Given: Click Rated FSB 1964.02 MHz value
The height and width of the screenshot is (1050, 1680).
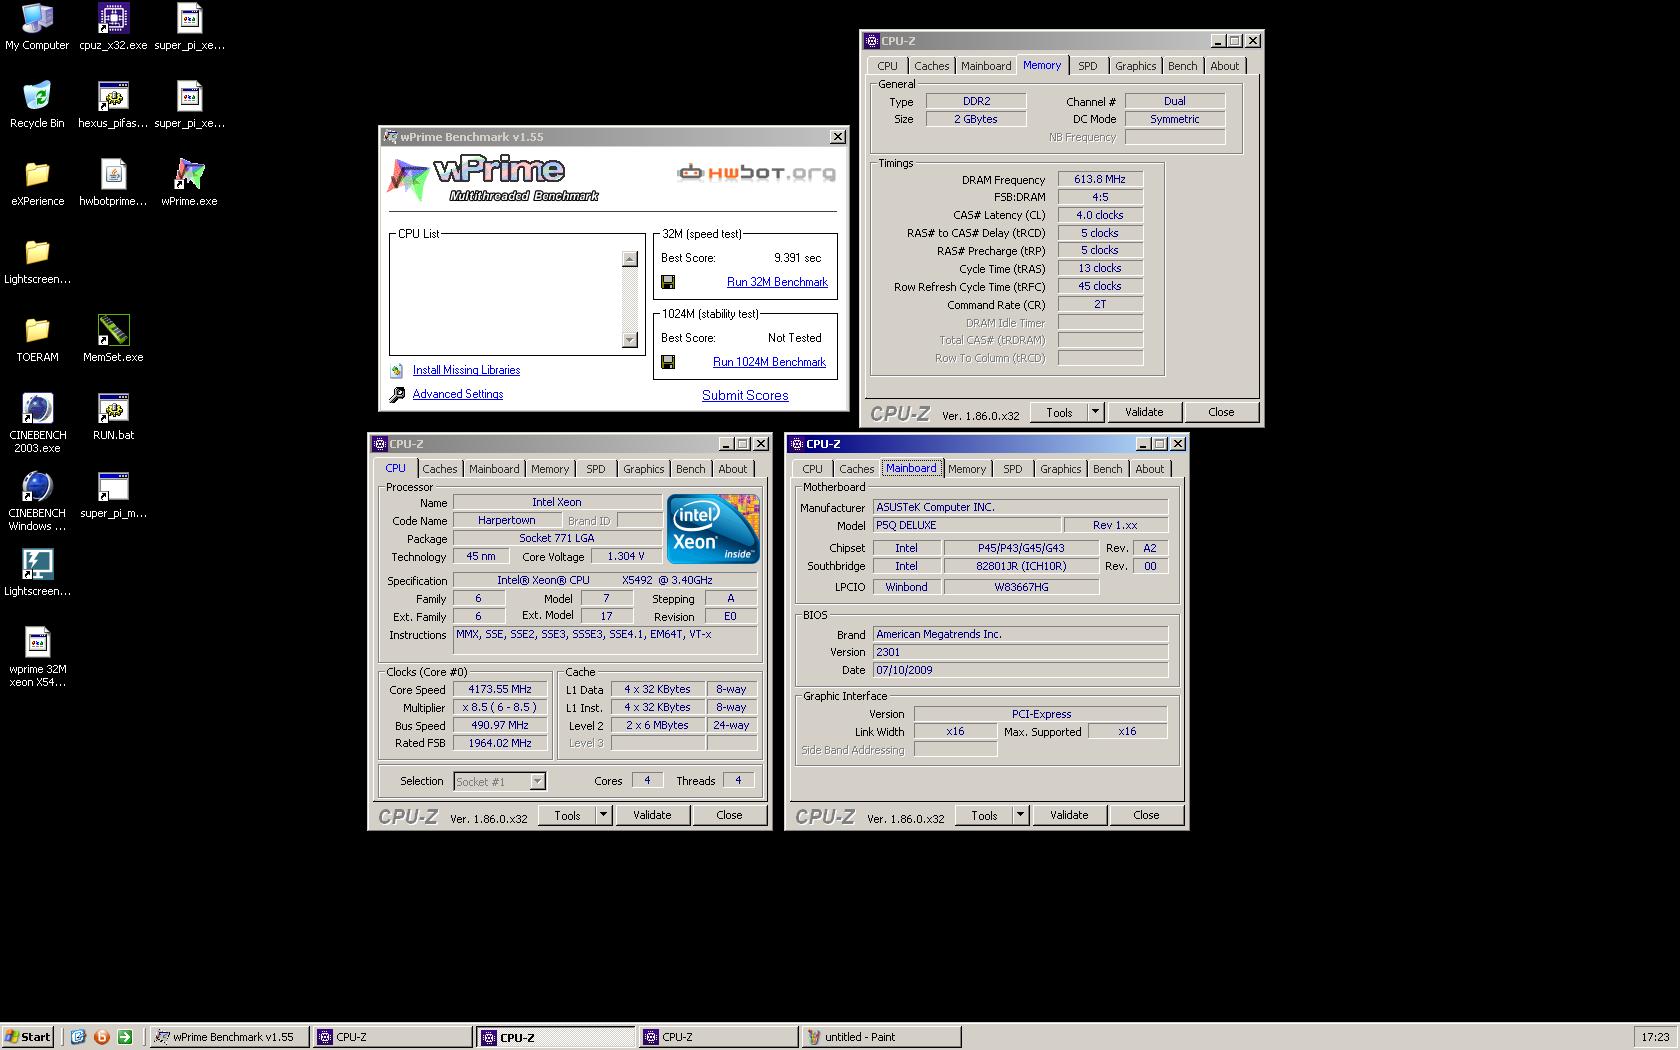Looking at the screenshot, I should pos(500,743).
